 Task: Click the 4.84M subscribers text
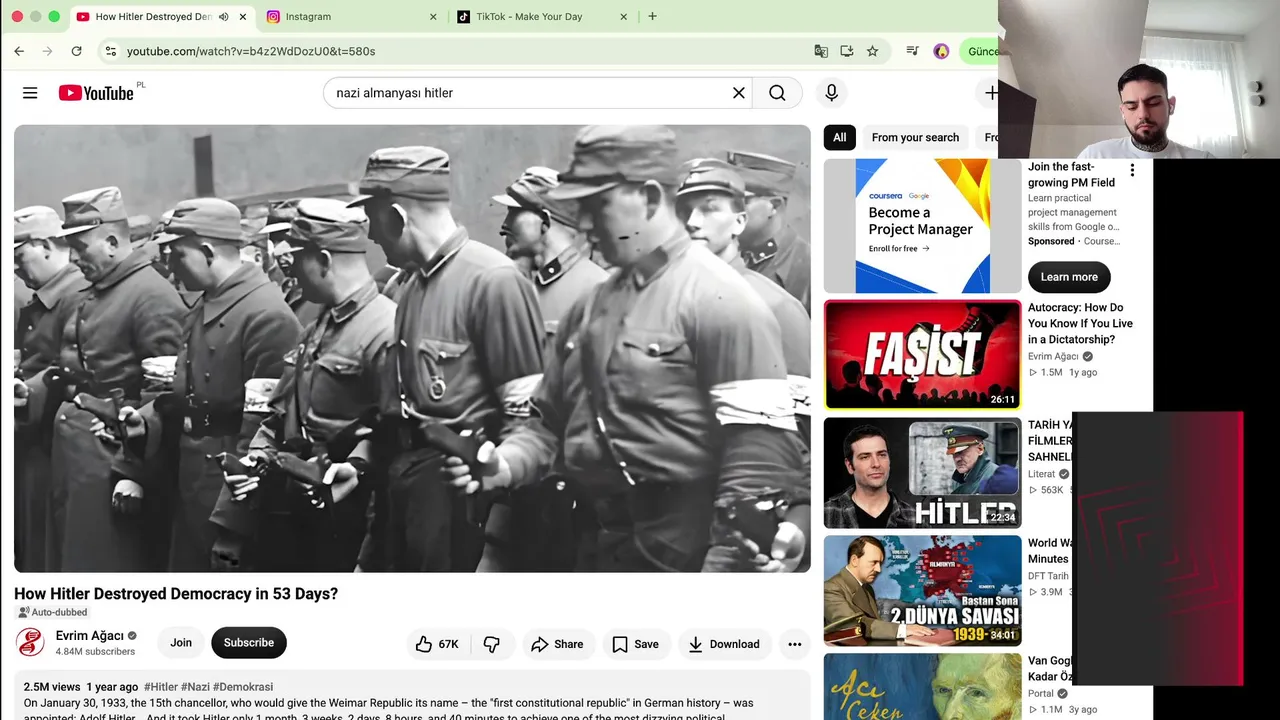click(95, 652)
